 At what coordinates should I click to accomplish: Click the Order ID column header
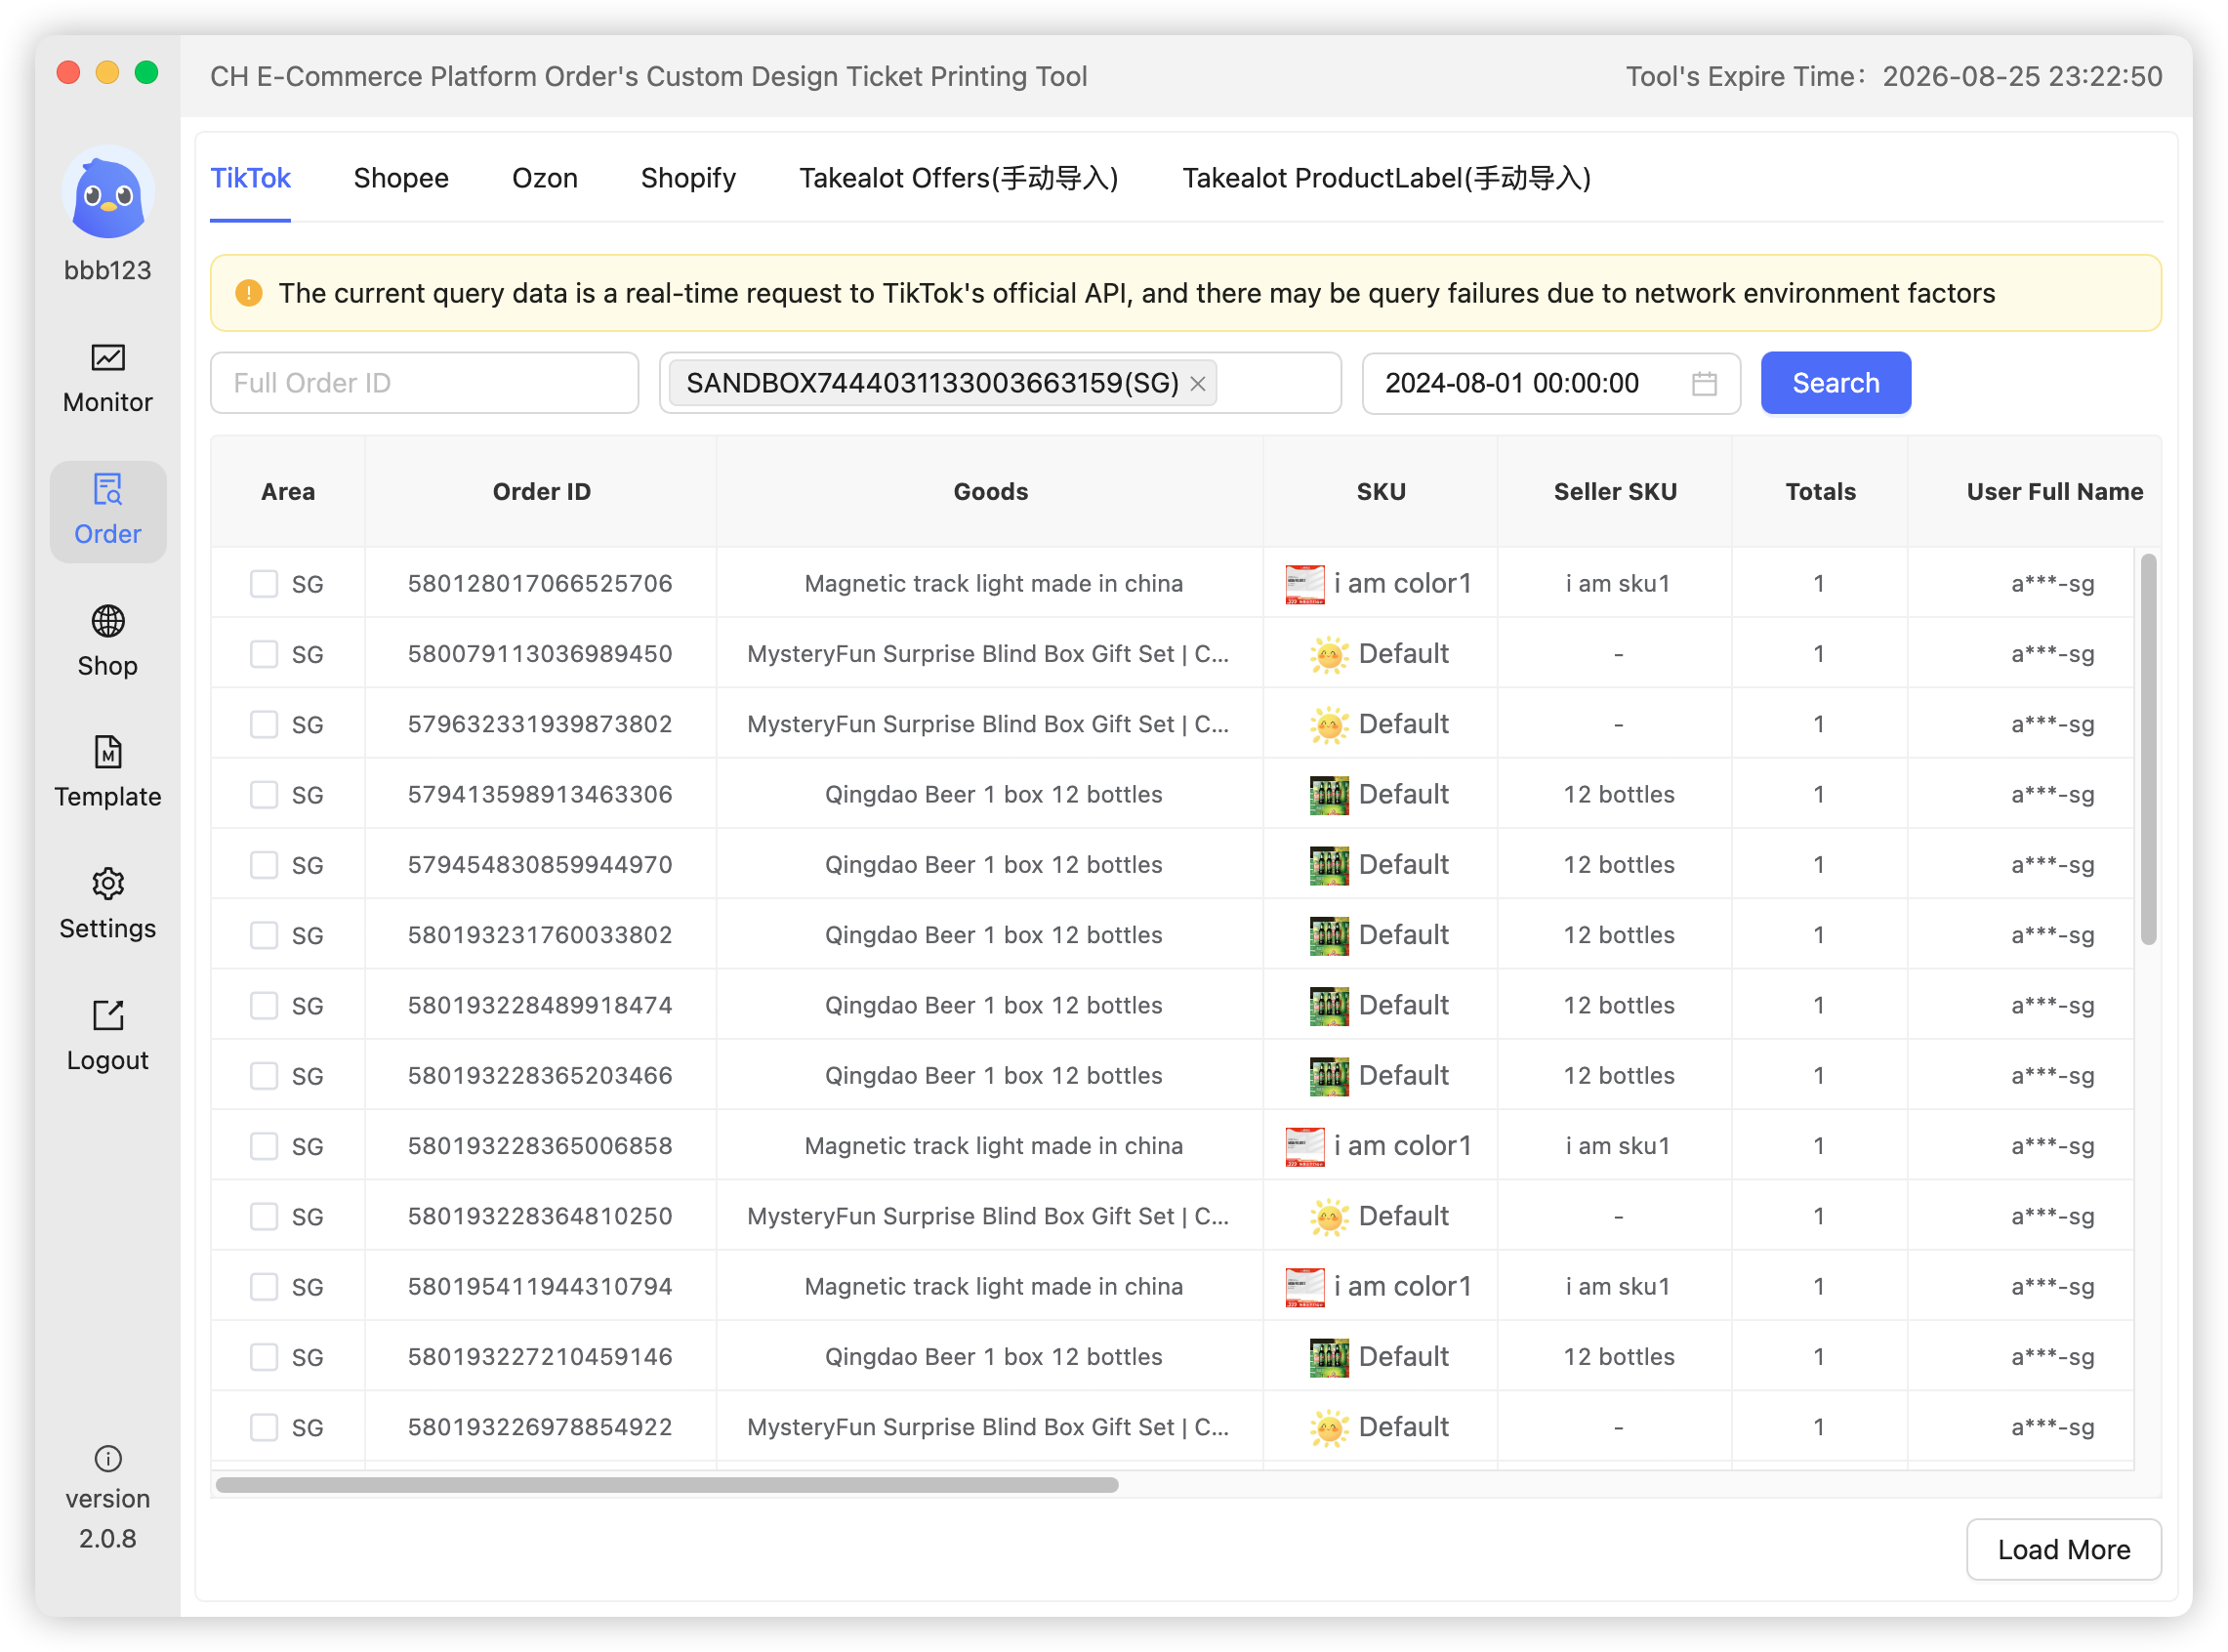[x=542, y=492]
